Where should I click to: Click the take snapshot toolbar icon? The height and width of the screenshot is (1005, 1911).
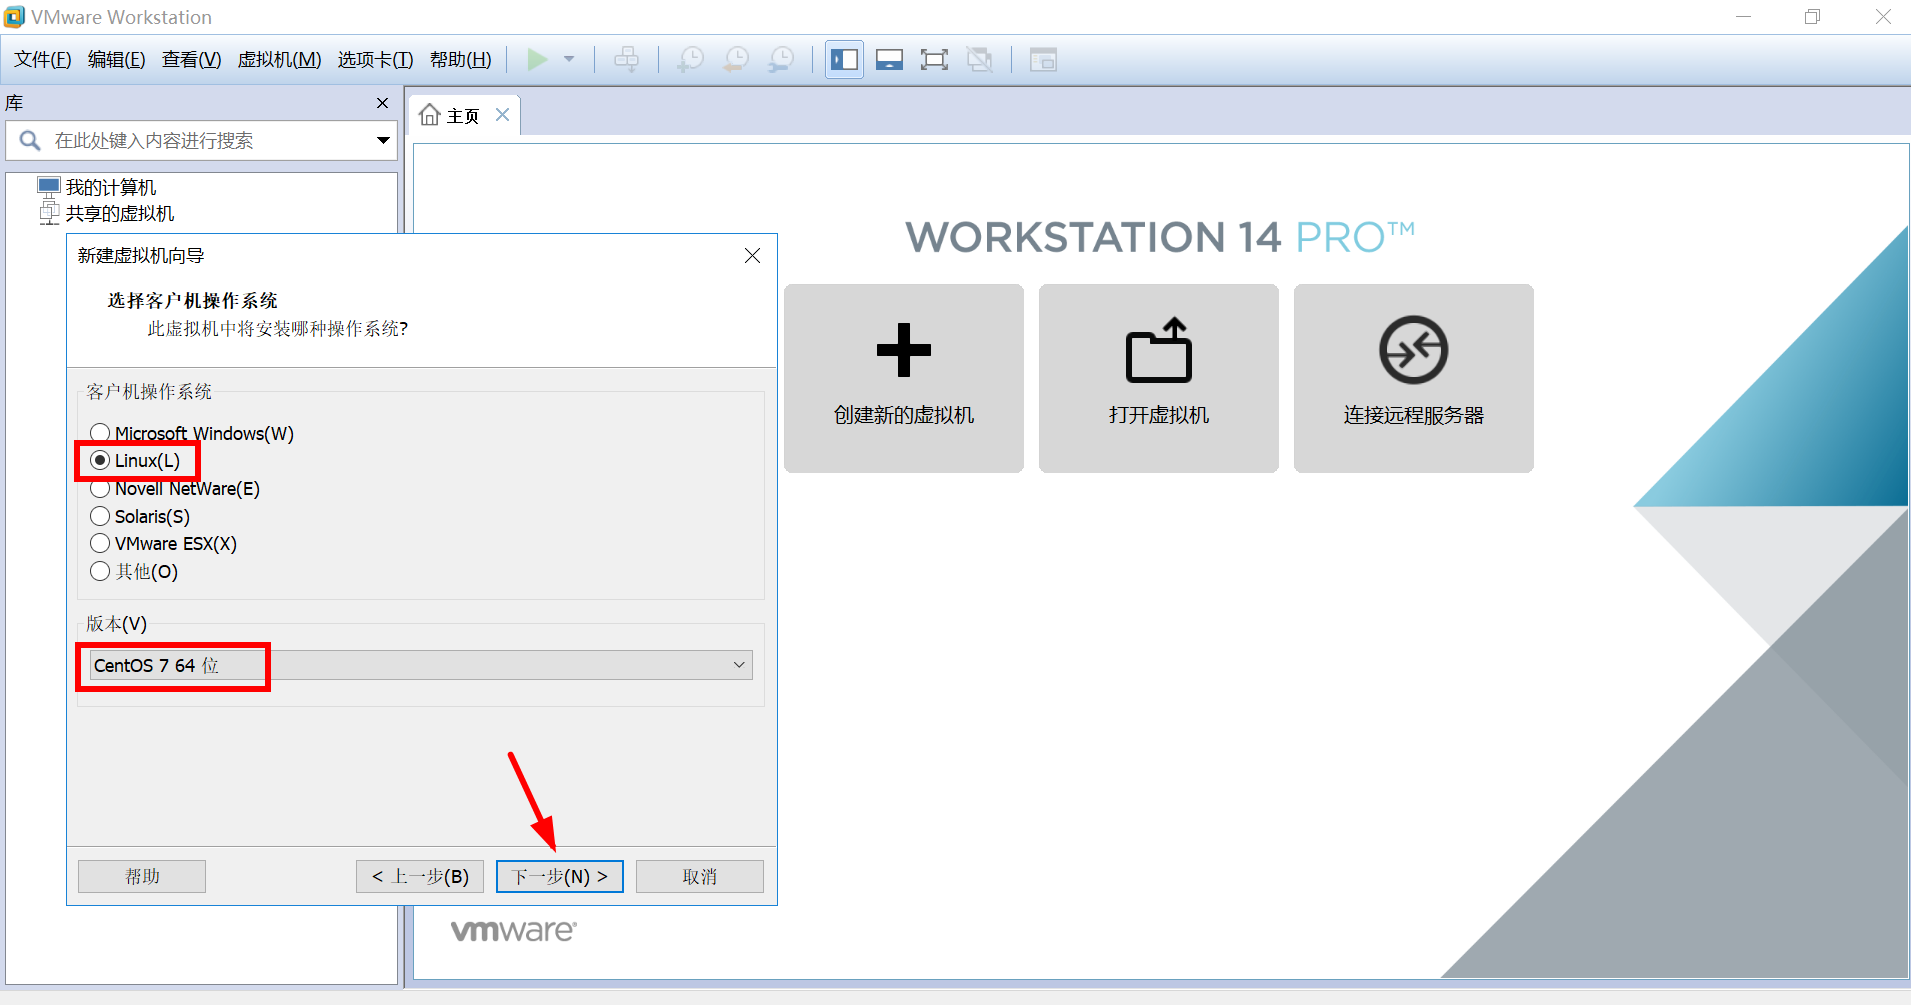tap(690, 60)
